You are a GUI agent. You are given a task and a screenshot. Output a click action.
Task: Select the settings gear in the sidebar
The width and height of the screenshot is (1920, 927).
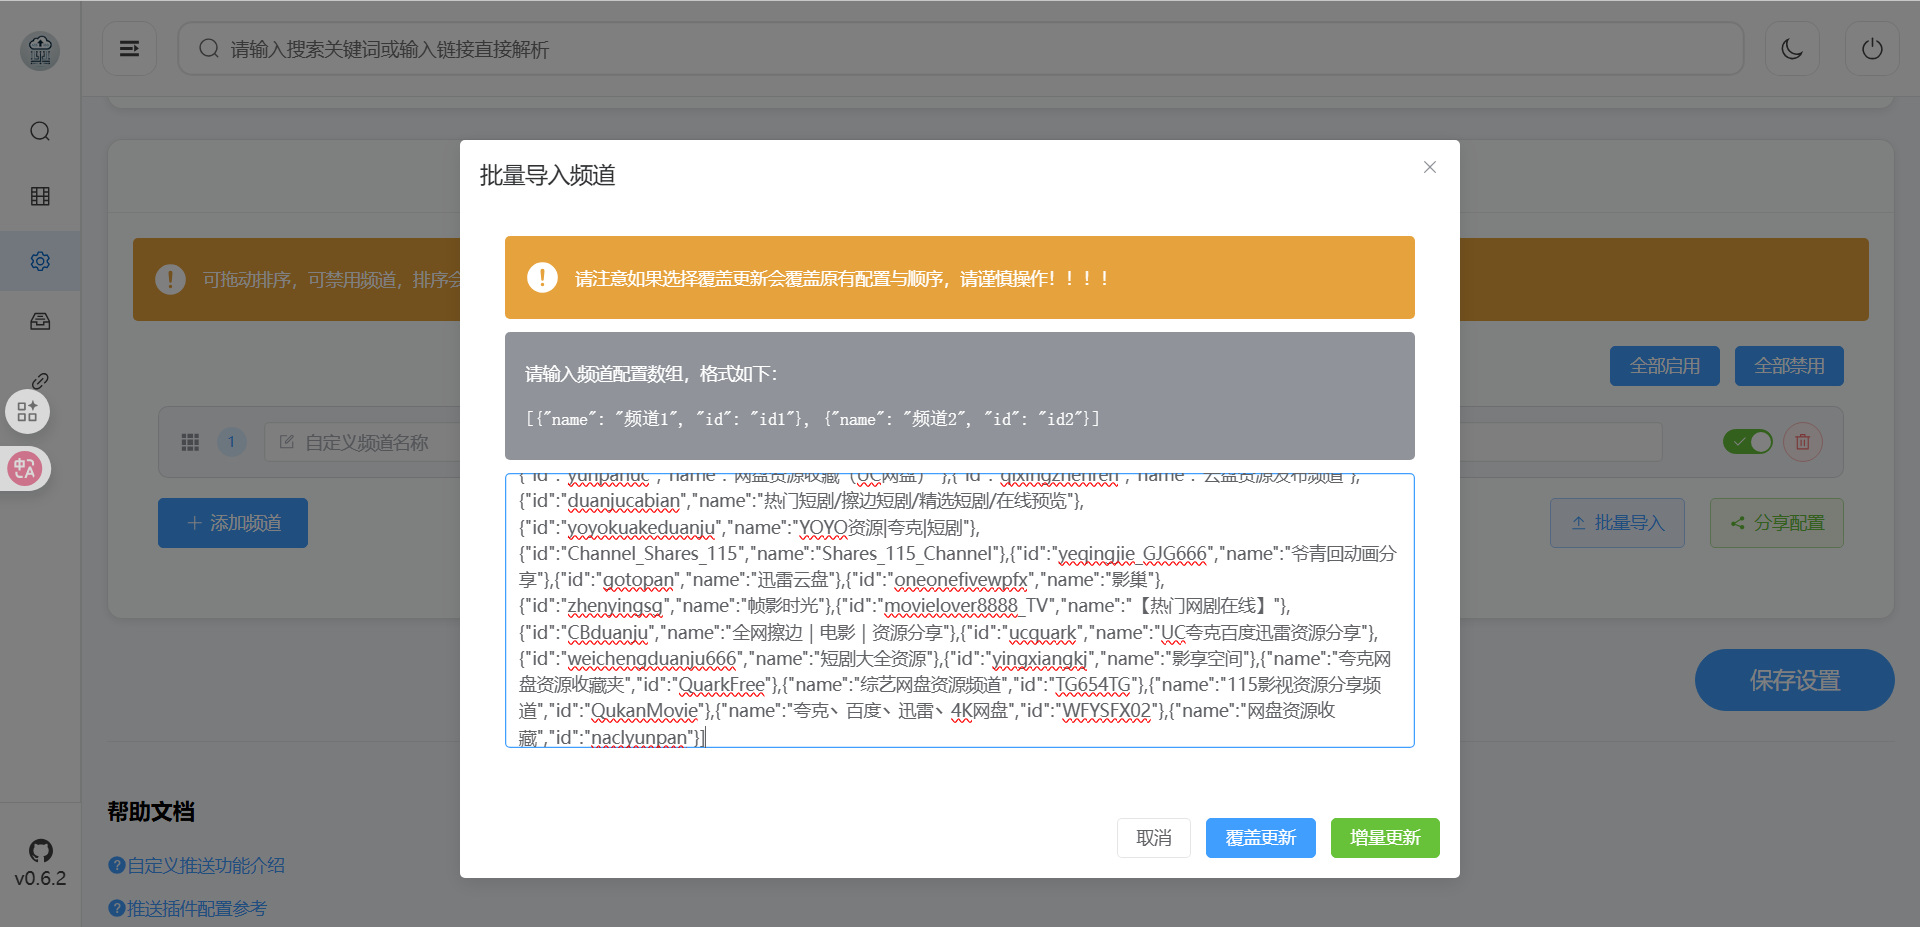[x=40, y=261]
